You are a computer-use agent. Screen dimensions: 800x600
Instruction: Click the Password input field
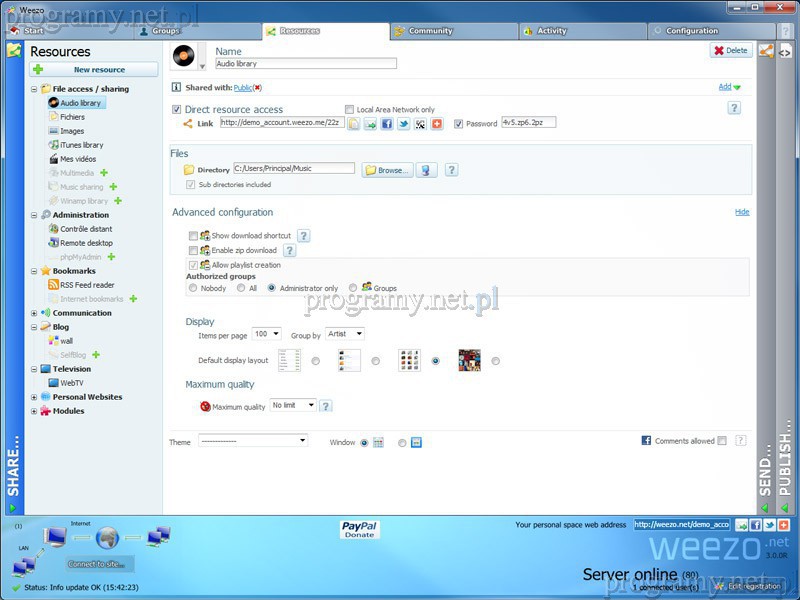tap(528, 123)
